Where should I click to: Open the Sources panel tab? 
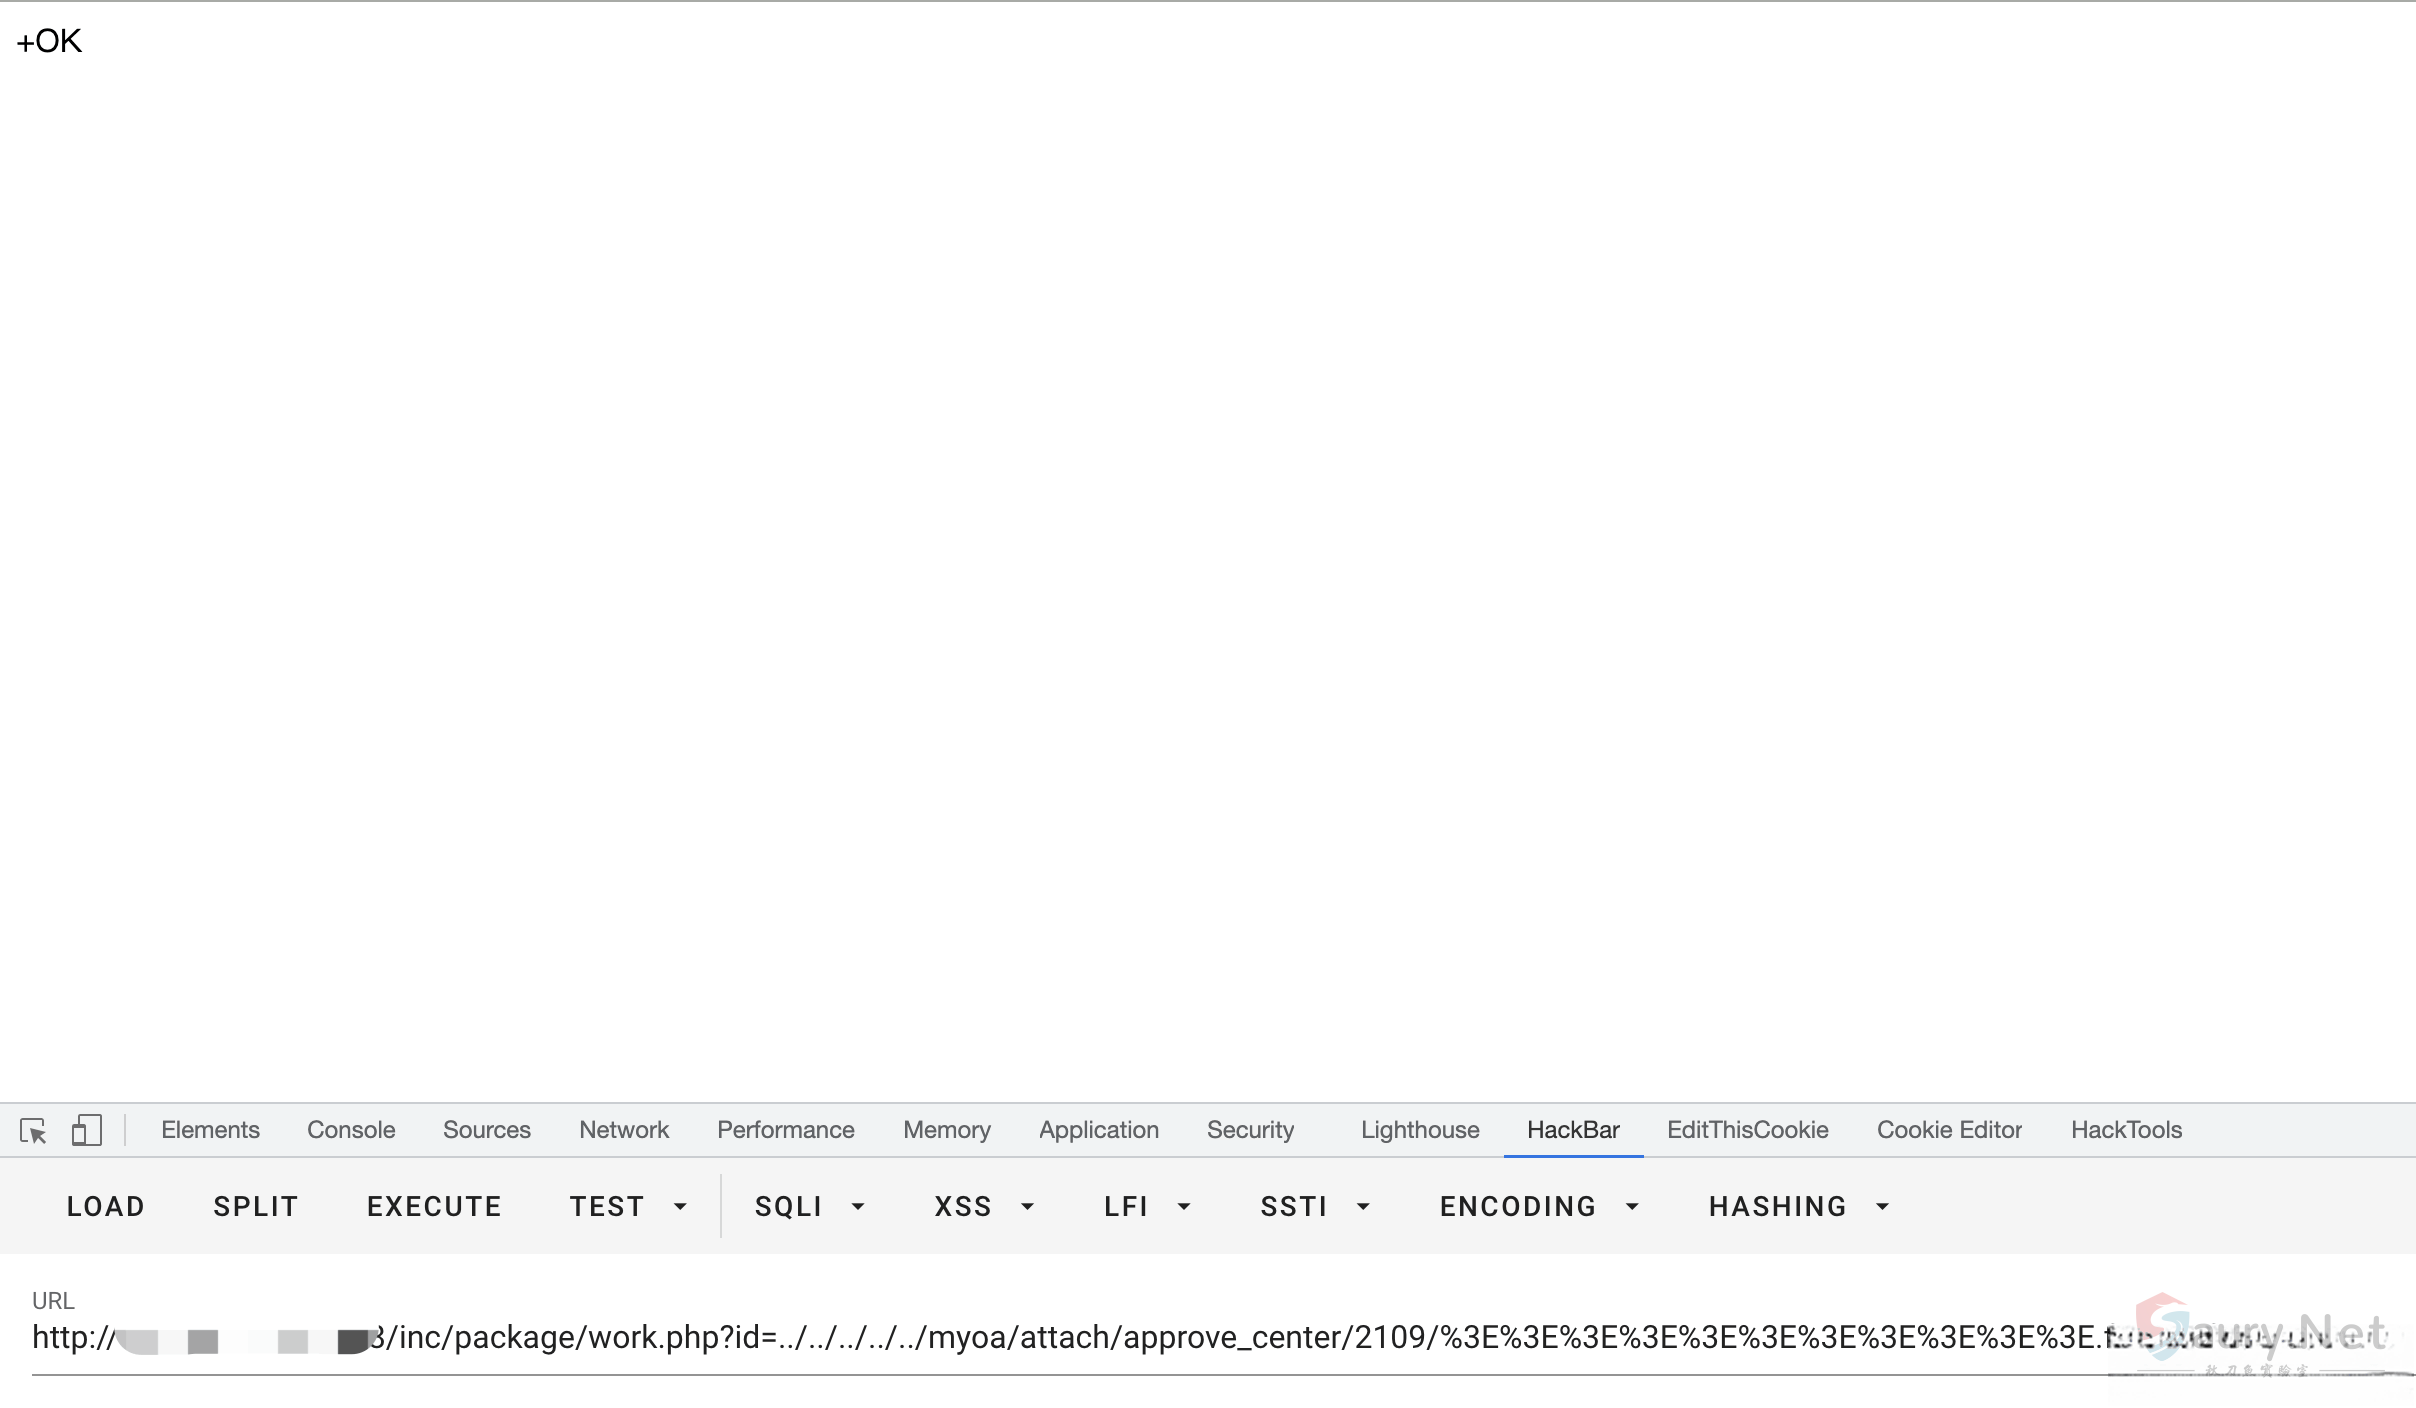click(486, 1130)
